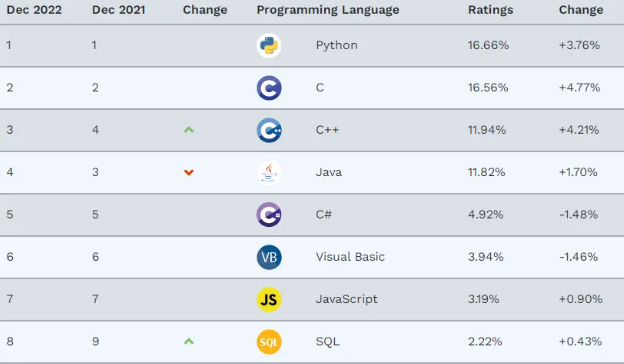
Task: Click the Programming Language column header
Action: point(328,10)
